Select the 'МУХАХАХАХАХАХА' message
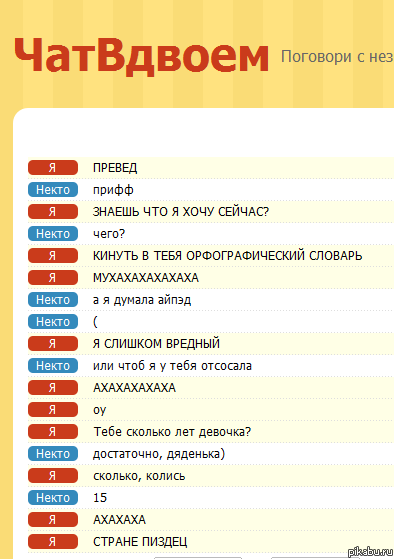This screenshot has height=559, width=394. tap(145, 278)
